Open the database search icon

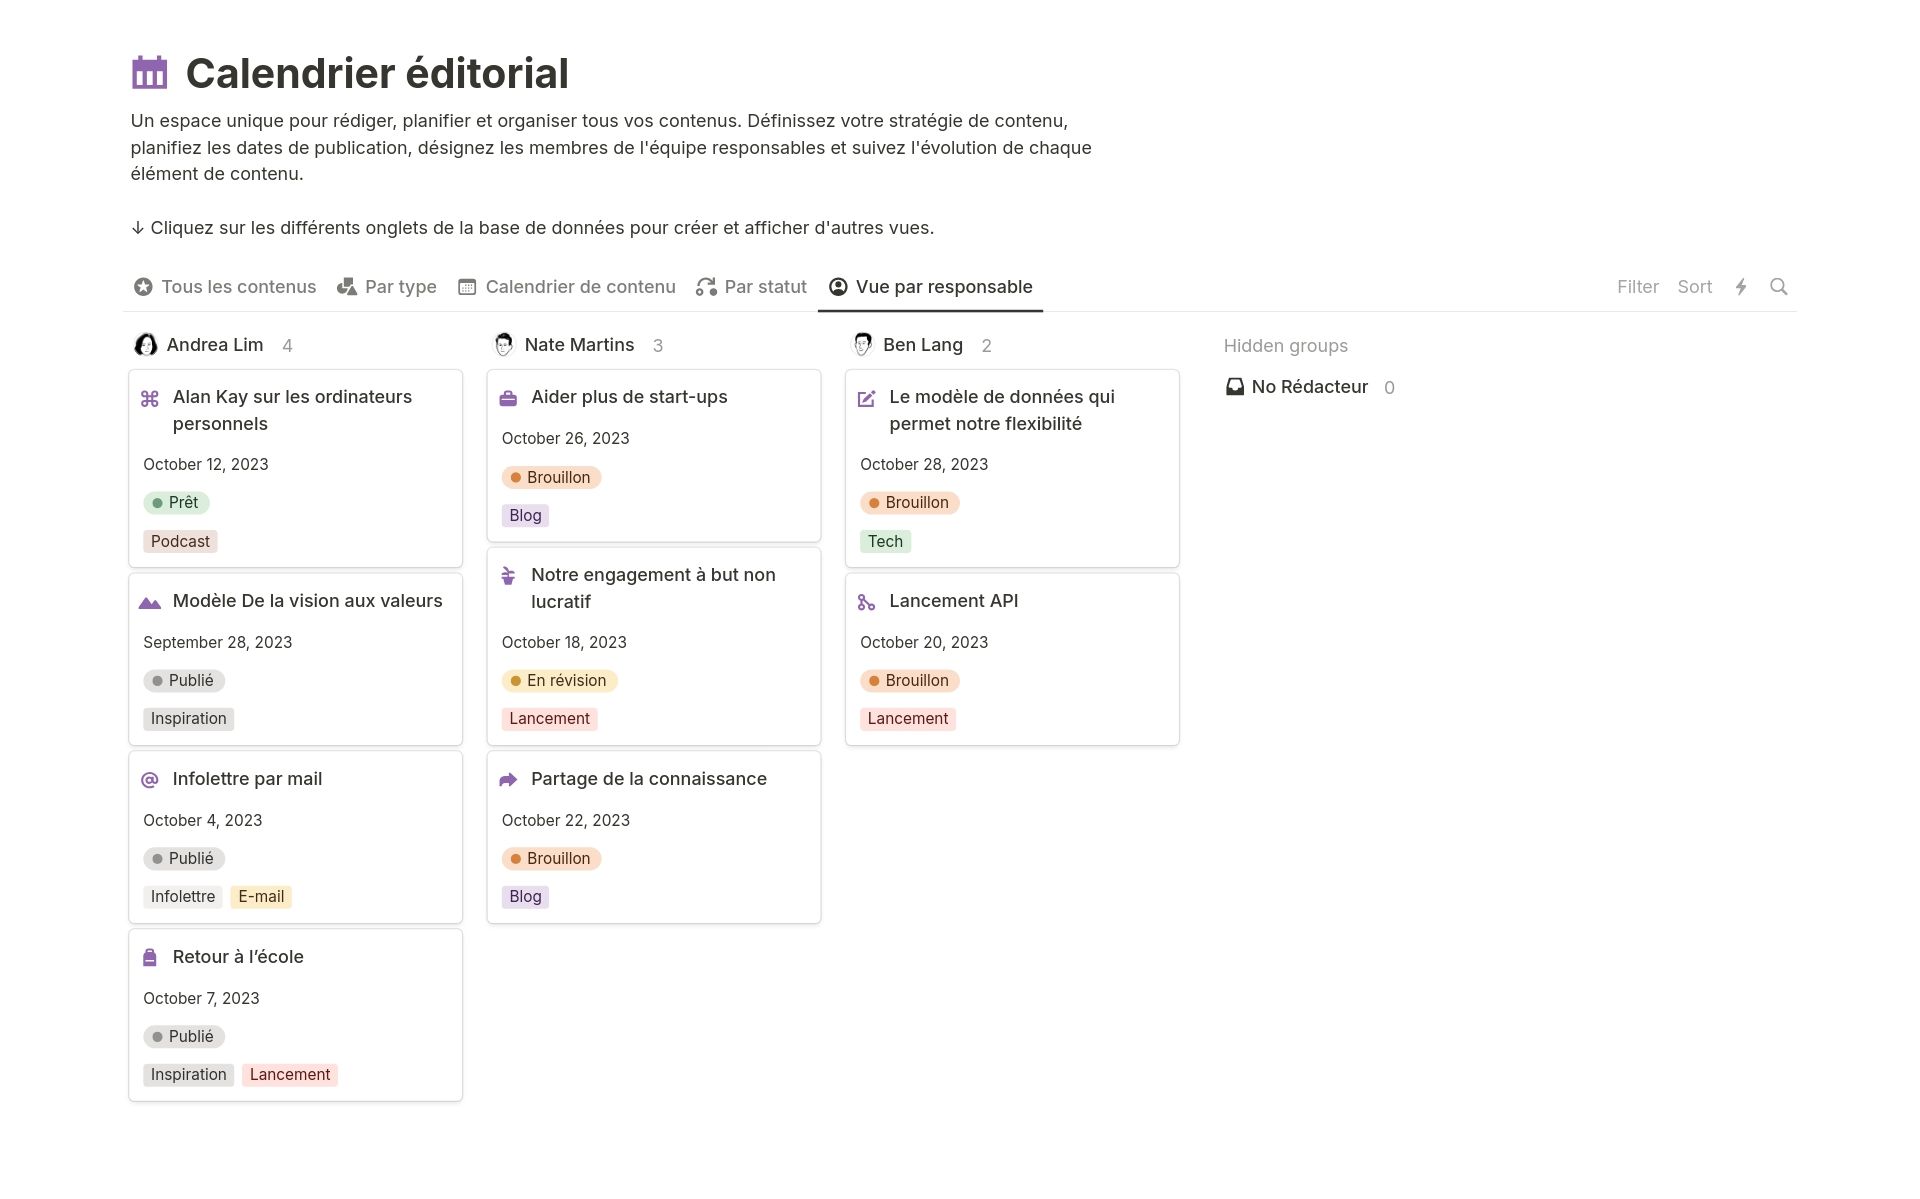click(x=1780, y=287)
